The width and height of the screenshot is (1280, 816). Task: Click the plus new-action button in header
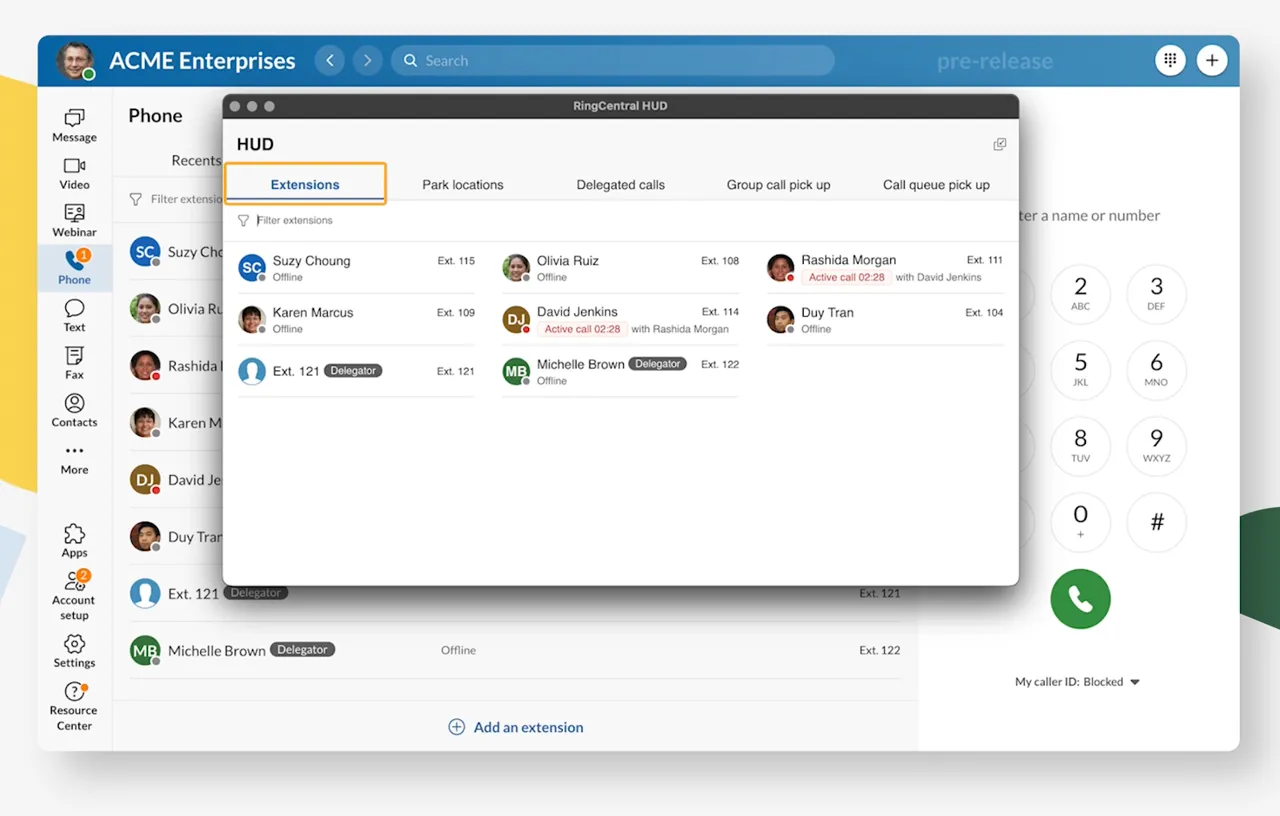click(1212, 60)
